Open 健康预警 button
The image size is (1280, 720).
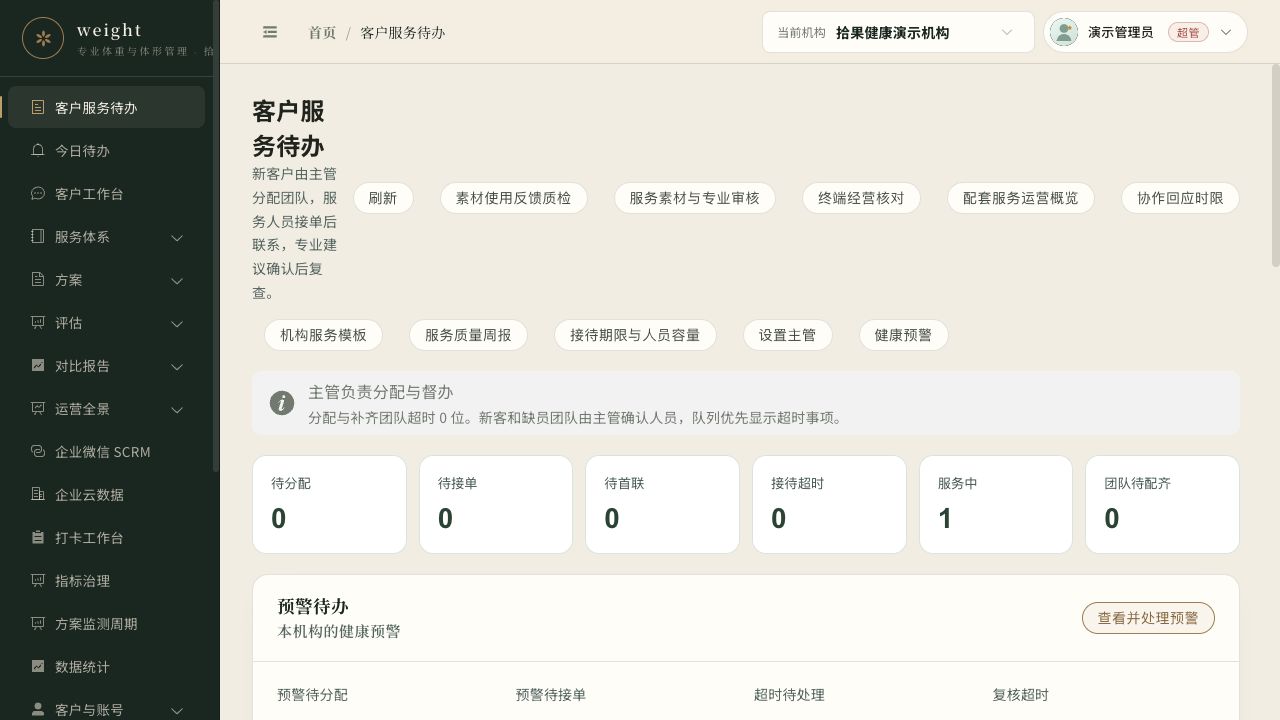pyautogui.click(x=903, y=335)
